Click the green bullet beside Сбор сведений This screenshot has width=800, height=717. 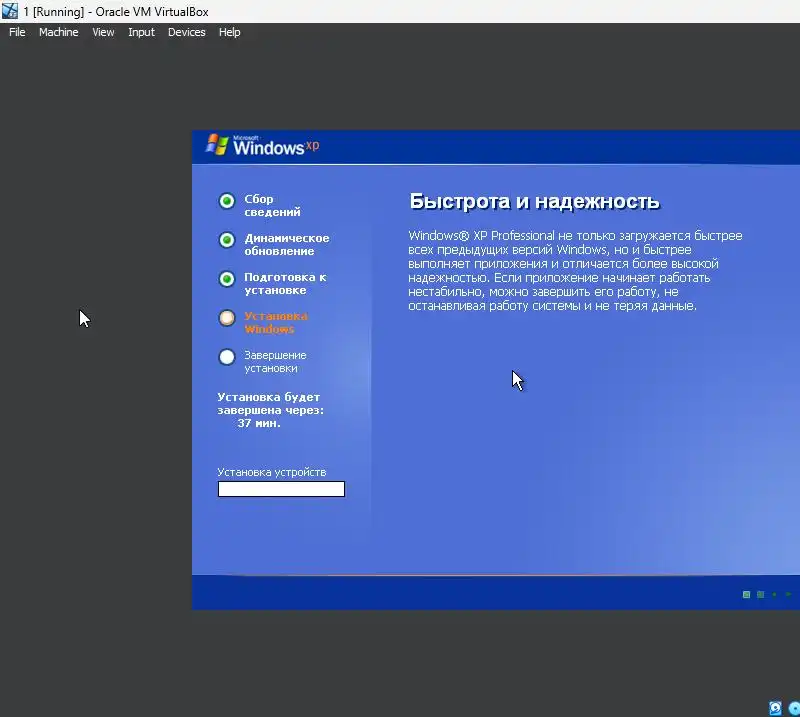tap(227, 201)
